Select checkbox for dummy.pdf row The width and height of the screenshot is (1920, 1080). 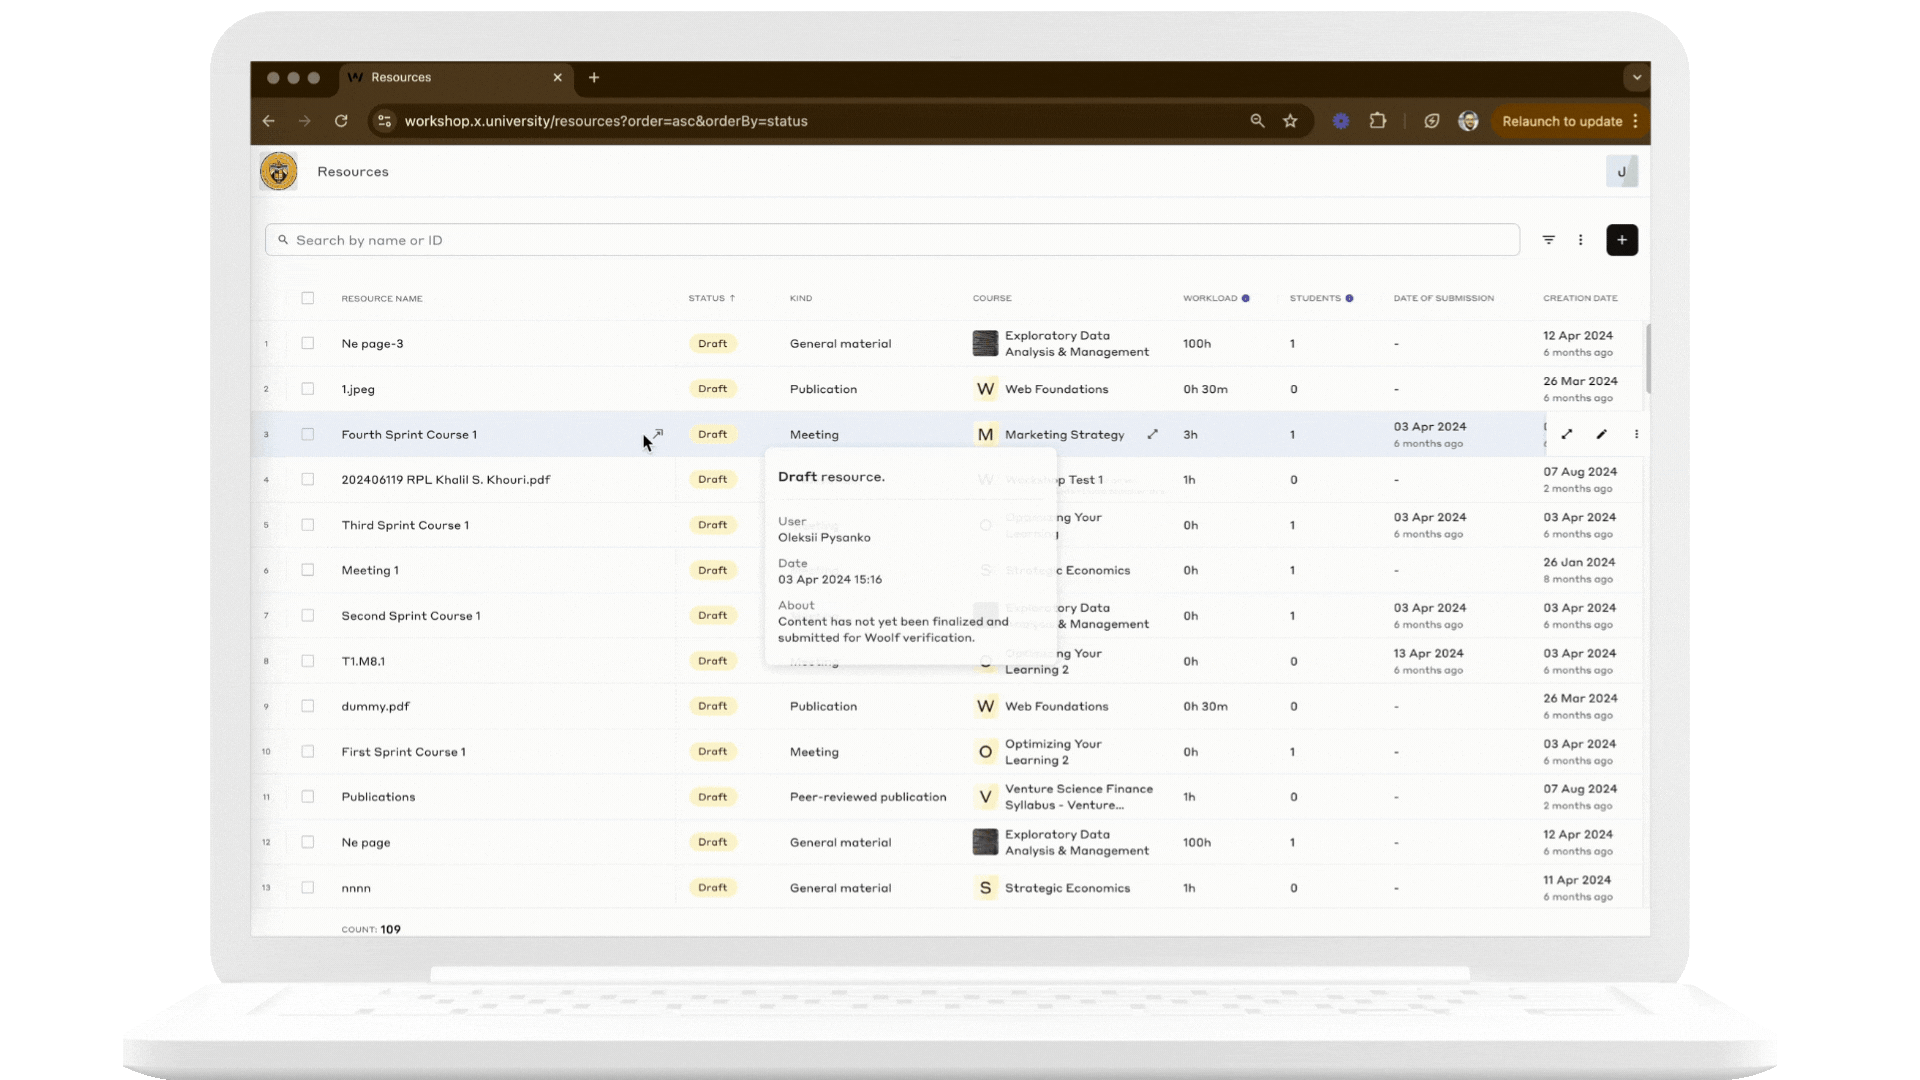coord(307,706)
